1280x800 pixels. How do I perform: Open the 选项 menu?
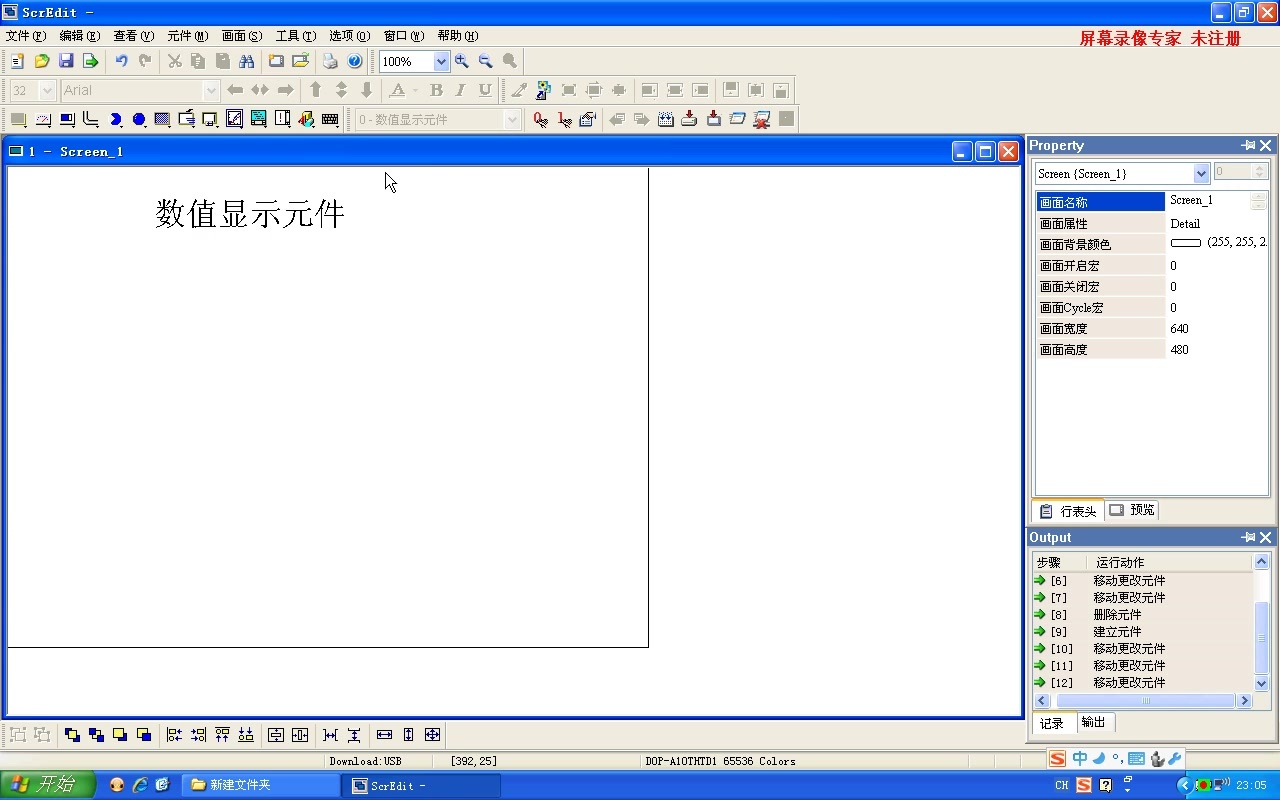[x=349, y=36]
